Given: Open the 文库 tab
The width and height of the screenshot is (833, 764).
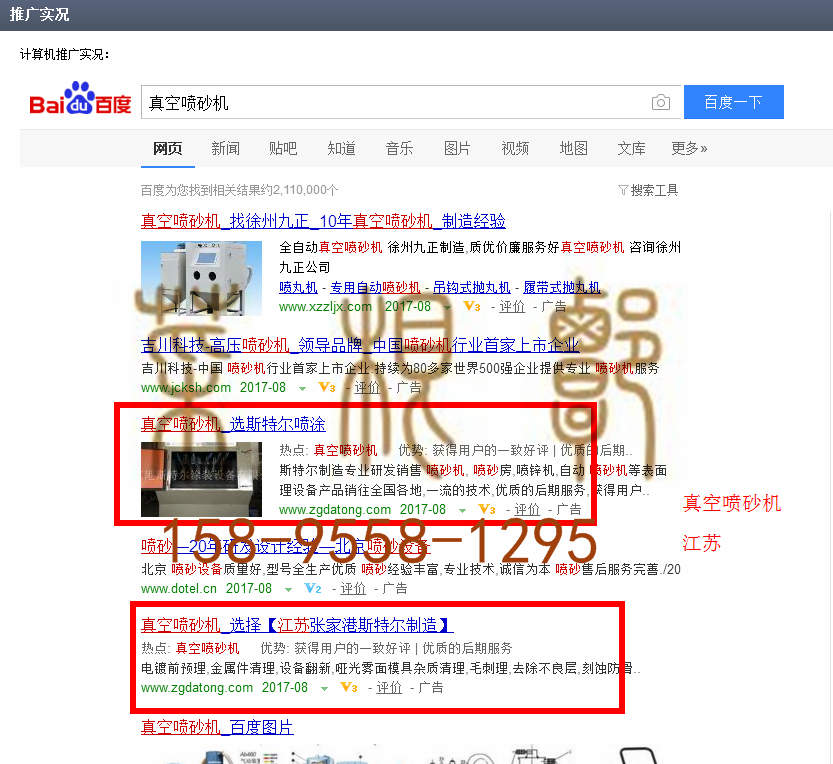Looking at the screenshot, I should tap(631, 148).
